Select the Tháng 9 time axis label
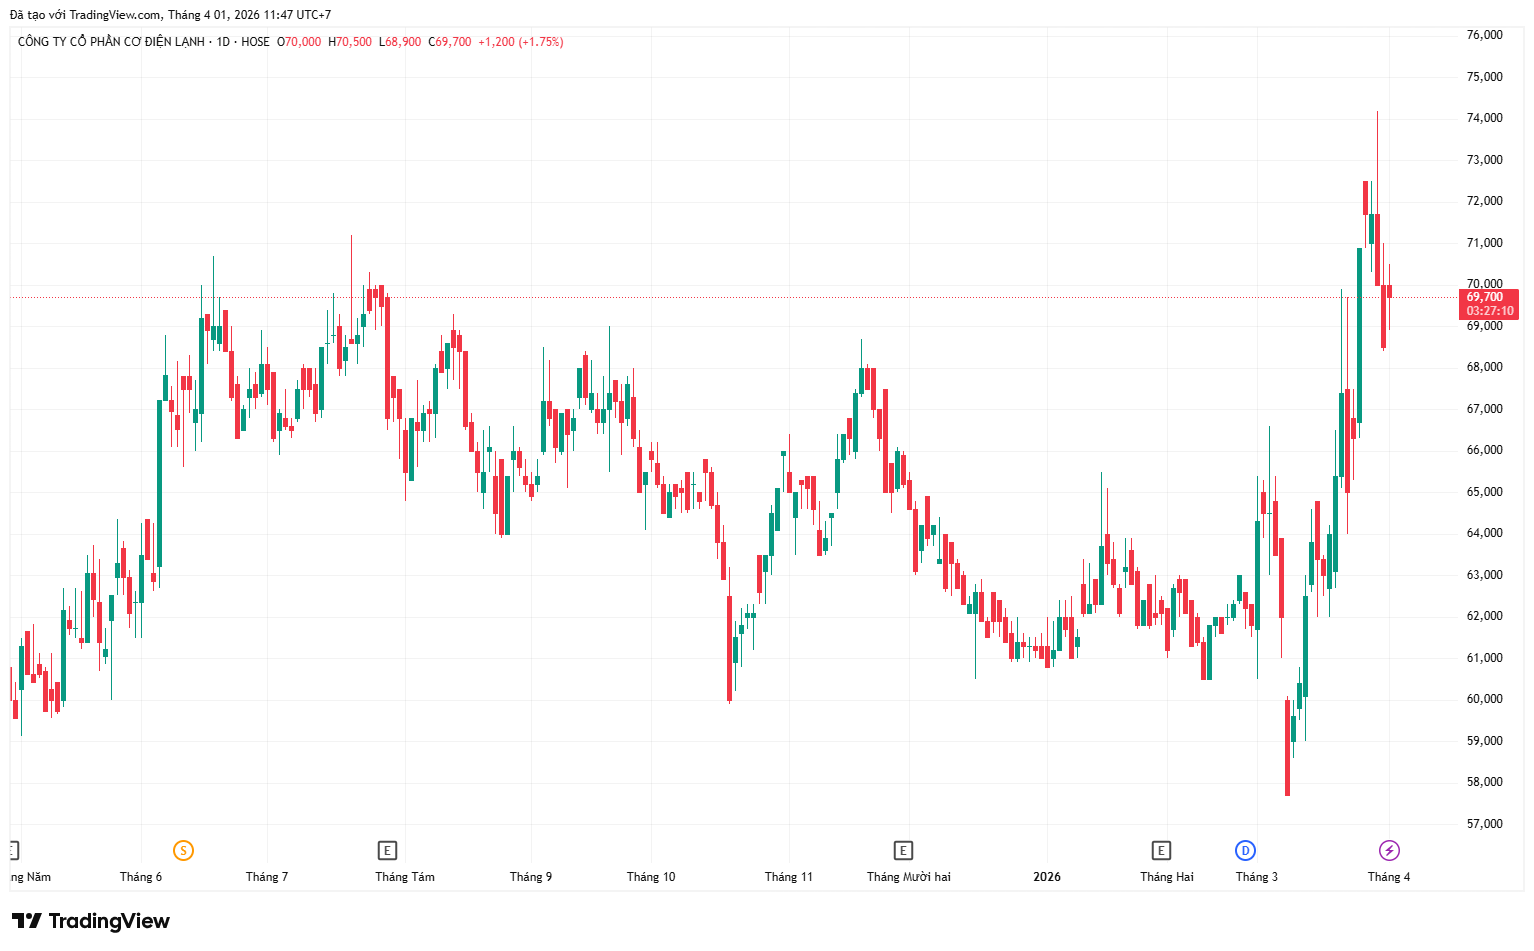Screen dimensions: 1534x951 click(531, 877)
